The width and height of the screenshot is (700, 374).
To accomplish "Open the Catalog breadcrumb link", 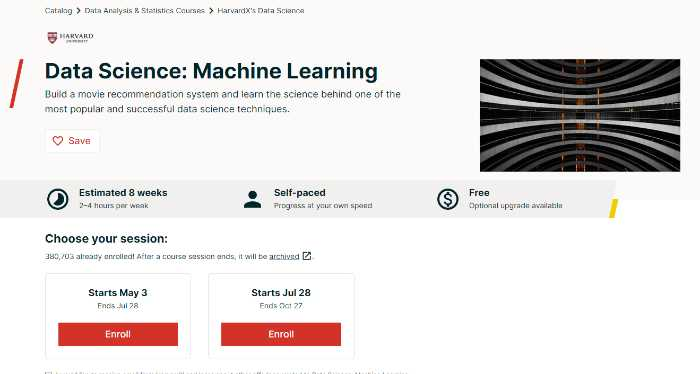I will click(x=58, y=10).
